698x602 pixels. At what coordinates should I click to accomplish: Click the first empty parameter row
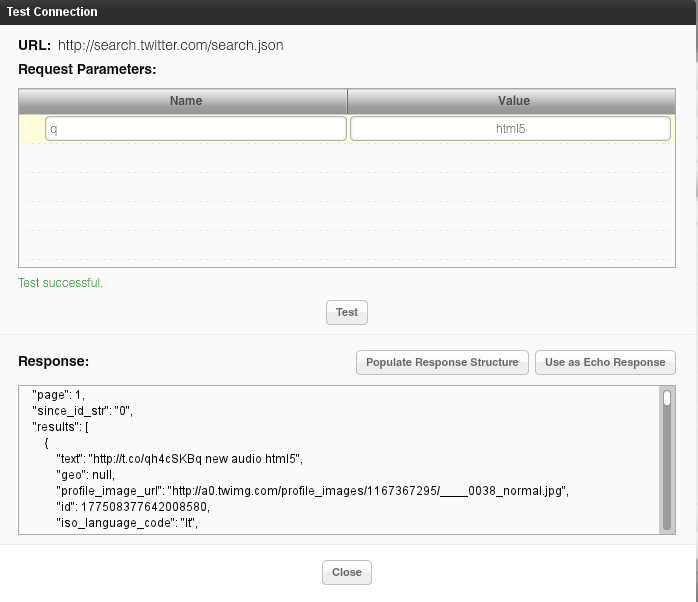point(348,158)
